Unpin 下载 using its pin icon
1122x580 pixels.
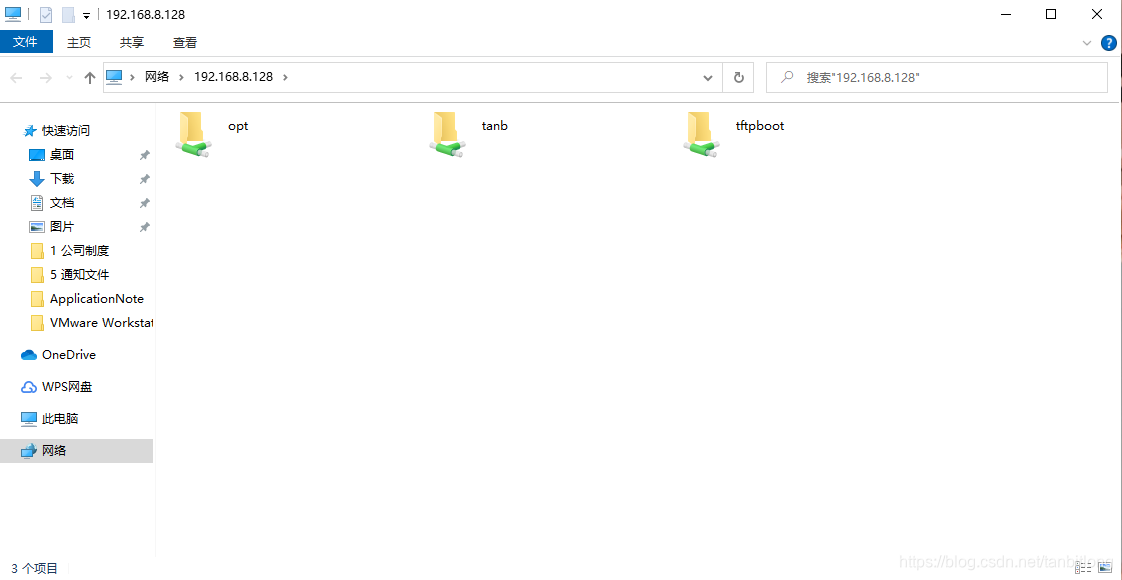click(145, 179)
